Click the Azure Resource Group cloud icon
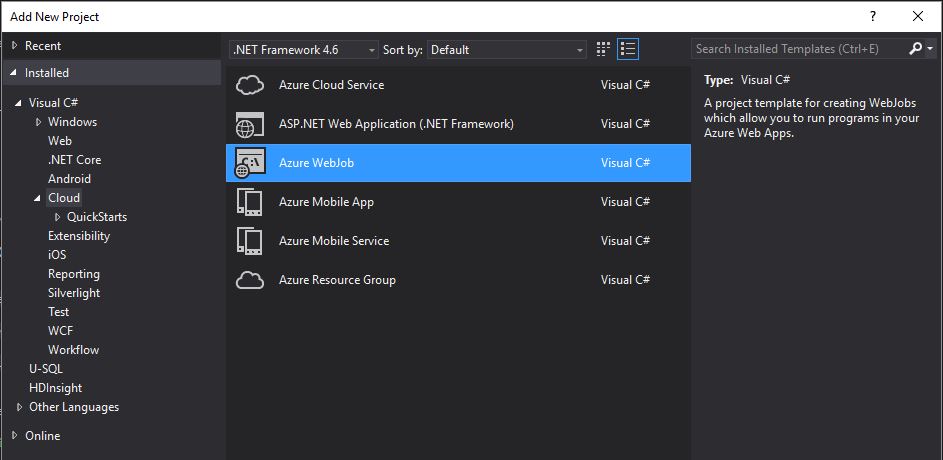943x460 pixels. tap(250, 280)
